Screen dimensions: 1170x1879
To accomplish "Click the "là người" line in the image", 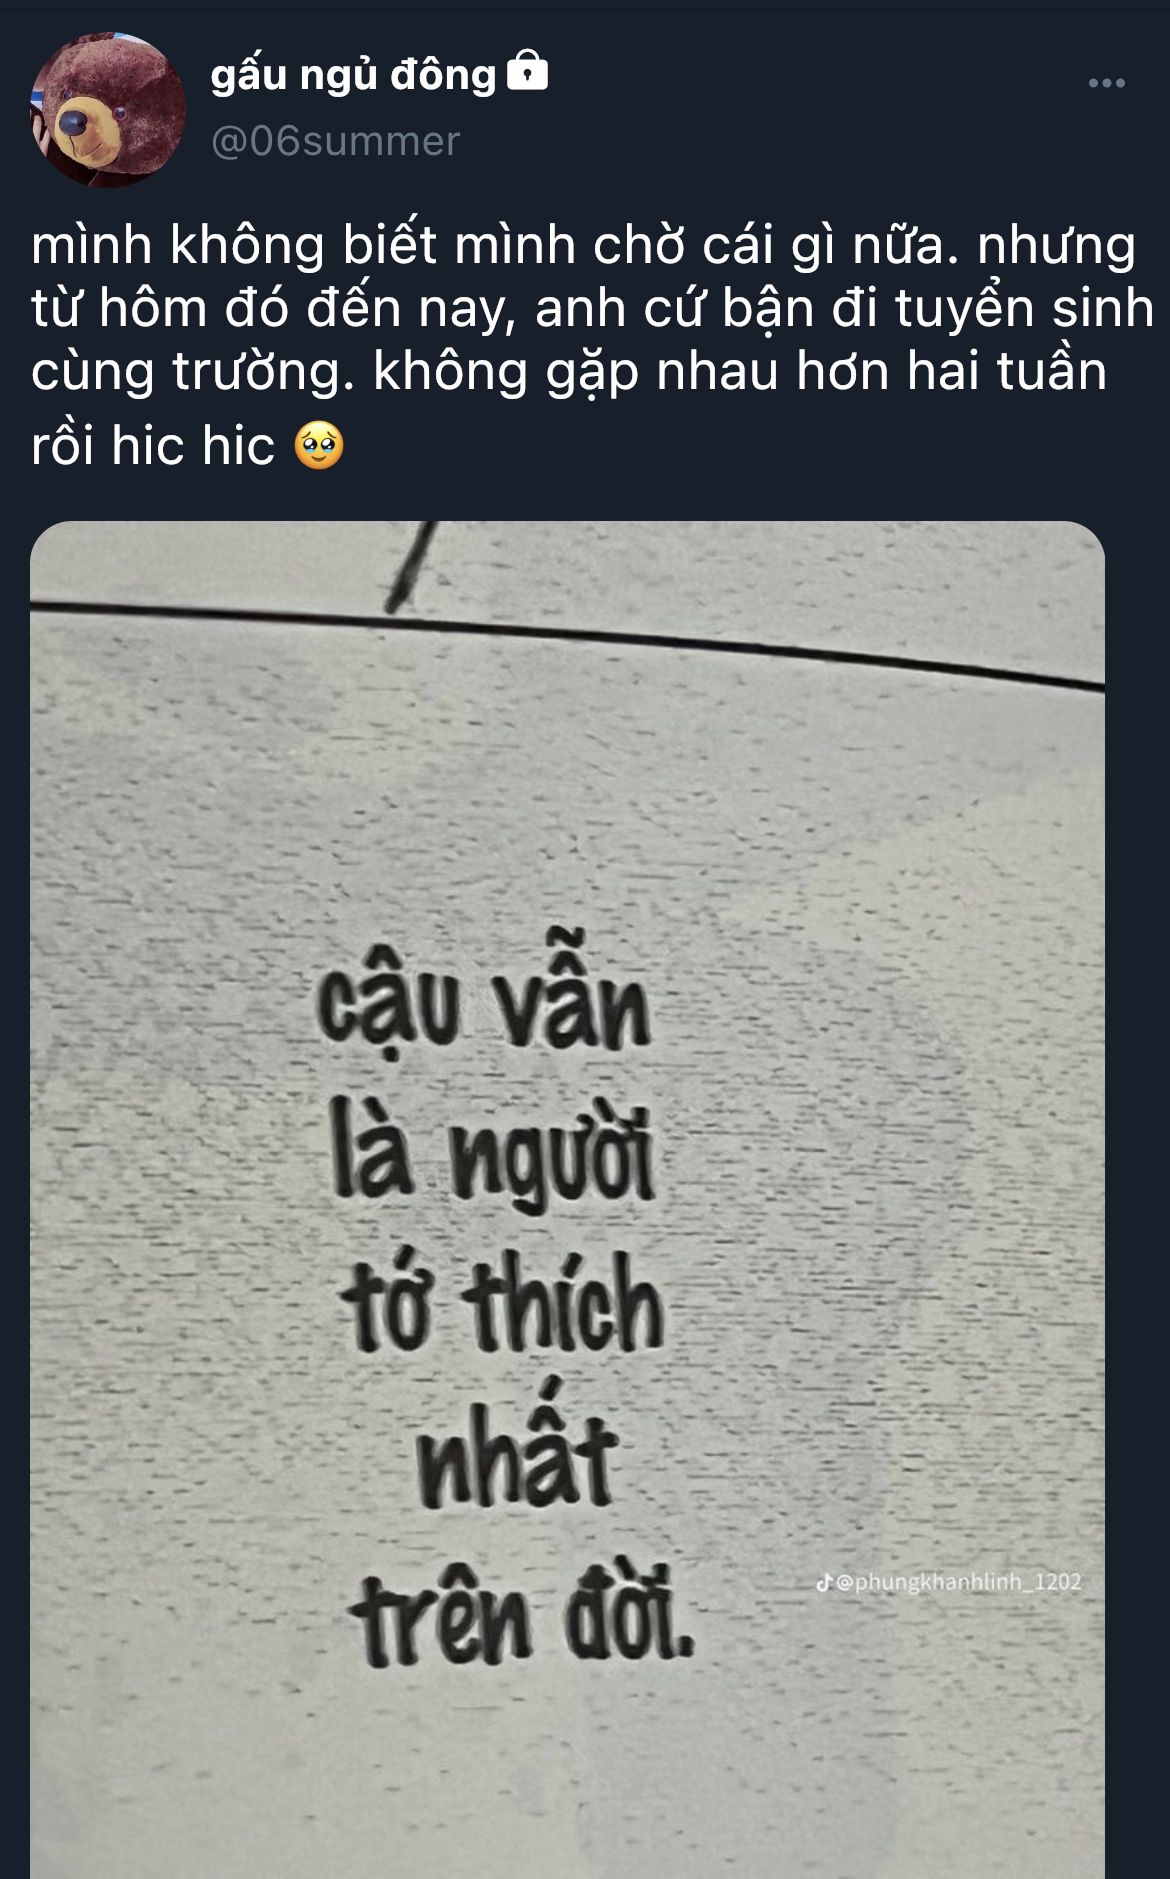I will point(492,1156).
